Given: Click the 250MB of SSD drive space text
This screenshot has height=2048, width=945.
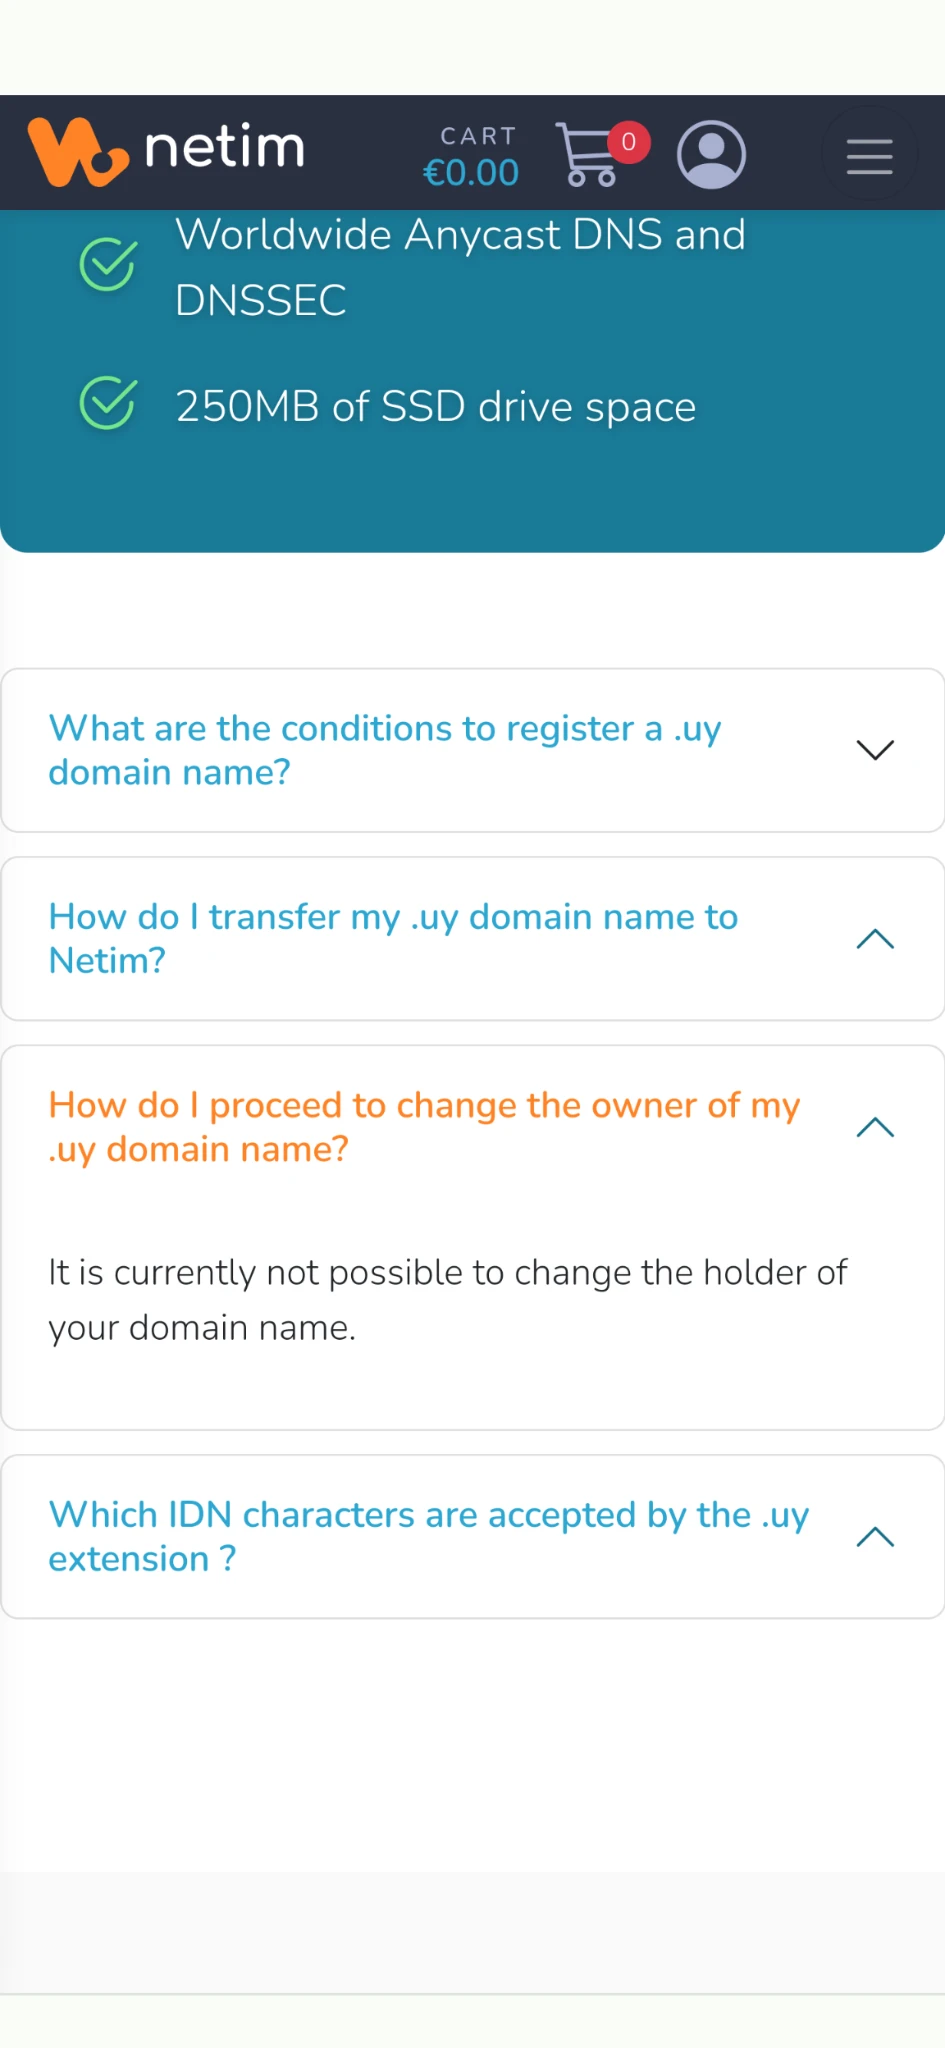Looking at the screenshot, I should pos(435,407).
